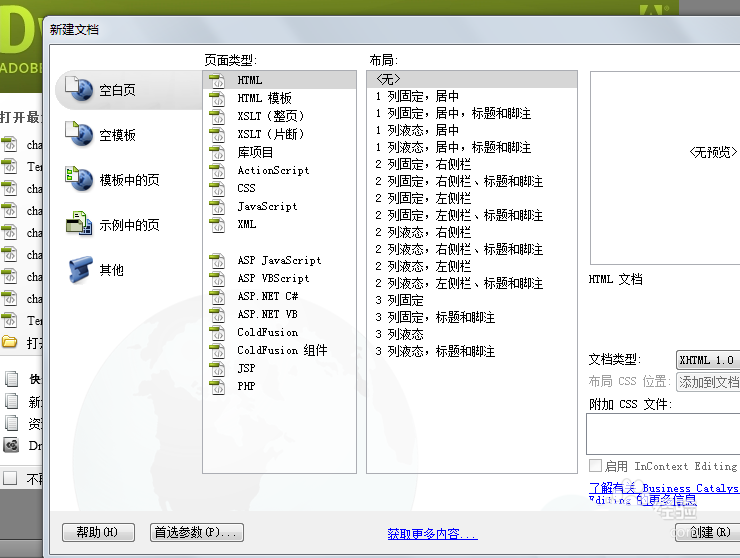
Task: Click the XSLT (片断) file icon
Action: [218, 134]
